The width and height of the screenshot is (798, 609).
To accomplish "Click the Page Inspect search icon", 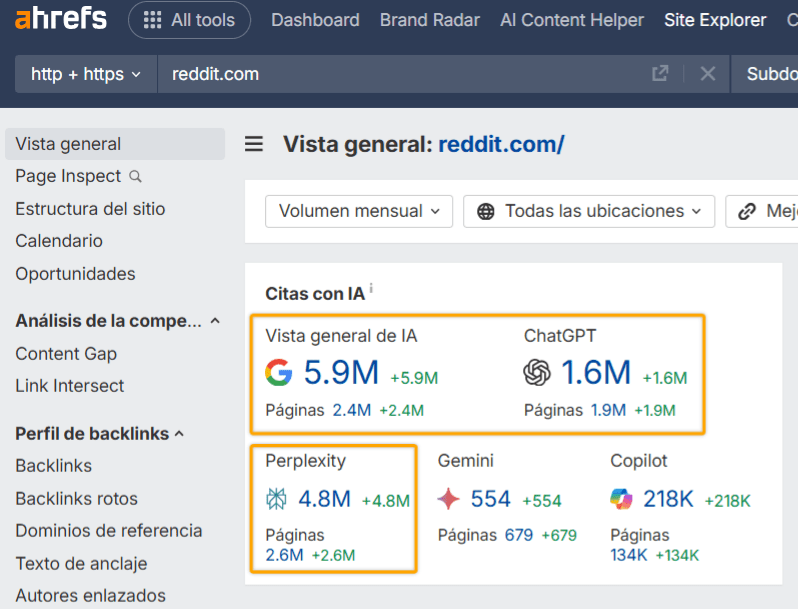I will 136,177.
